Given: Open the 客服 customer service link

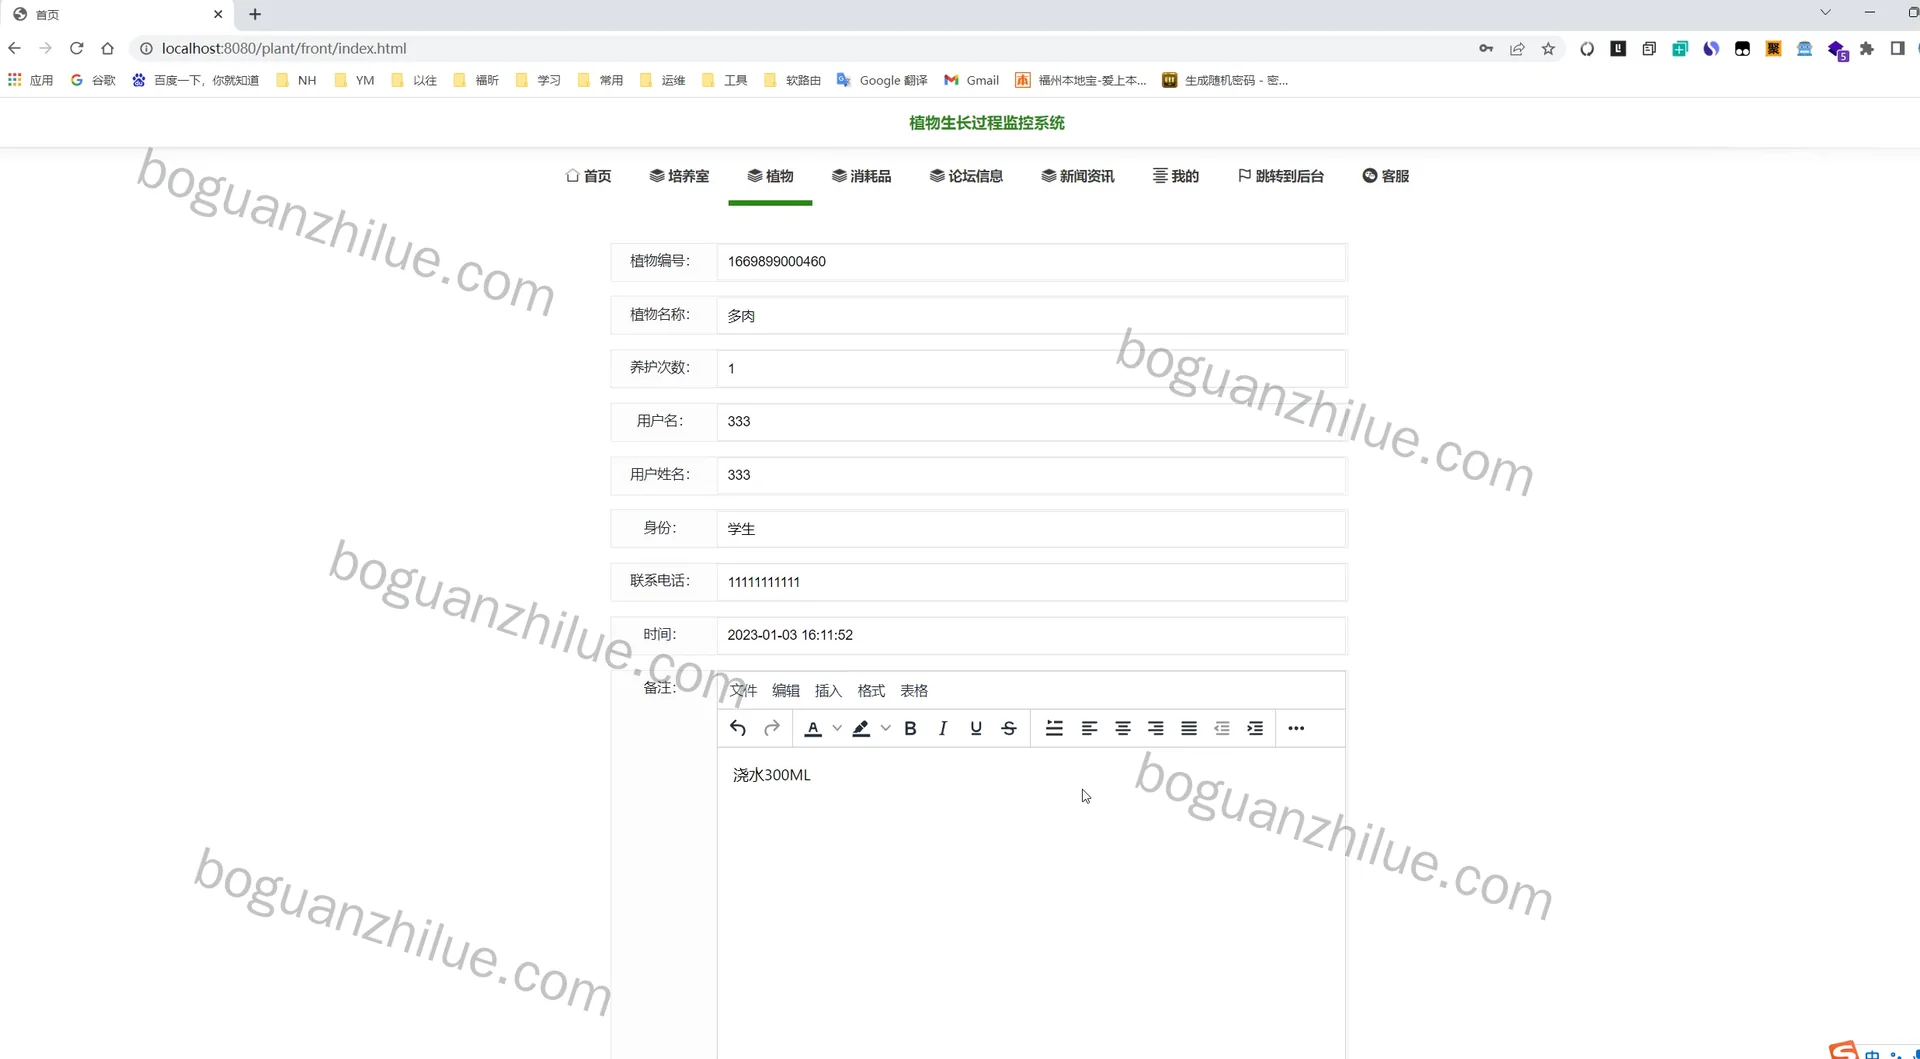Looking at the screenshot, I should pyautogui.click(x=1386, y=176).
